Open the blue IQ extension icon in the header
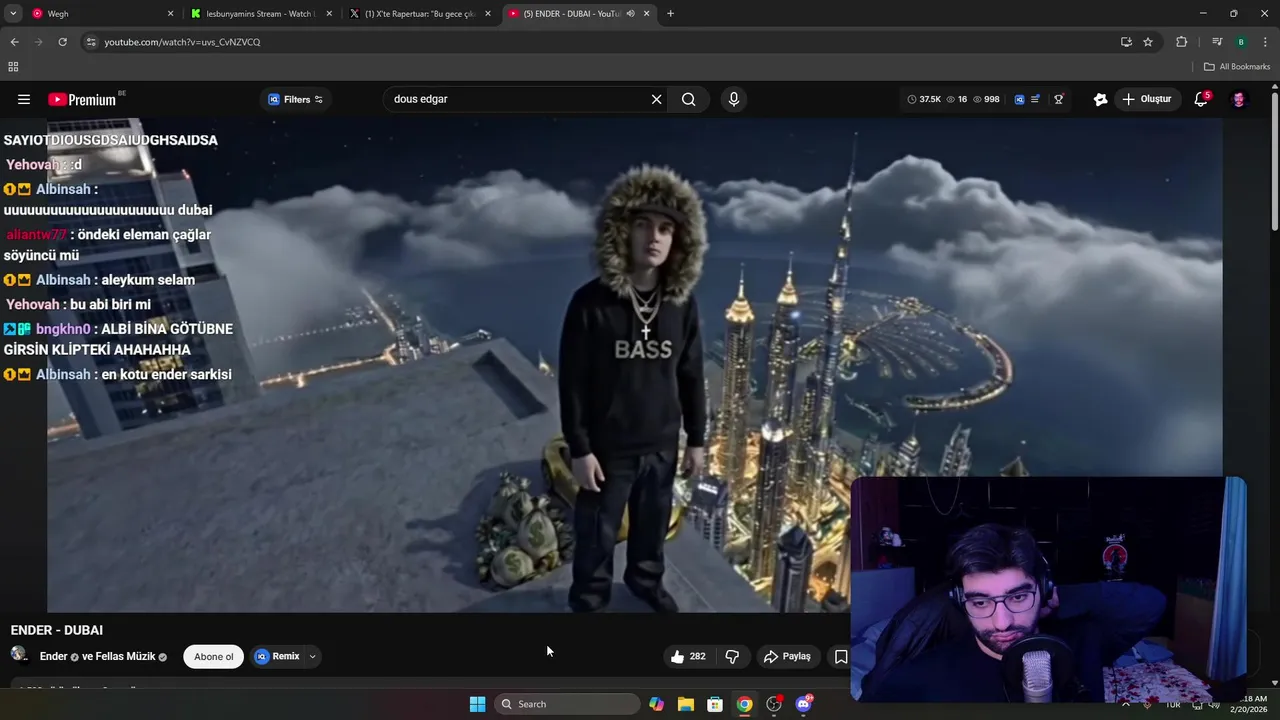This screenshot has width=1280, height=720. pos(1019,99)
